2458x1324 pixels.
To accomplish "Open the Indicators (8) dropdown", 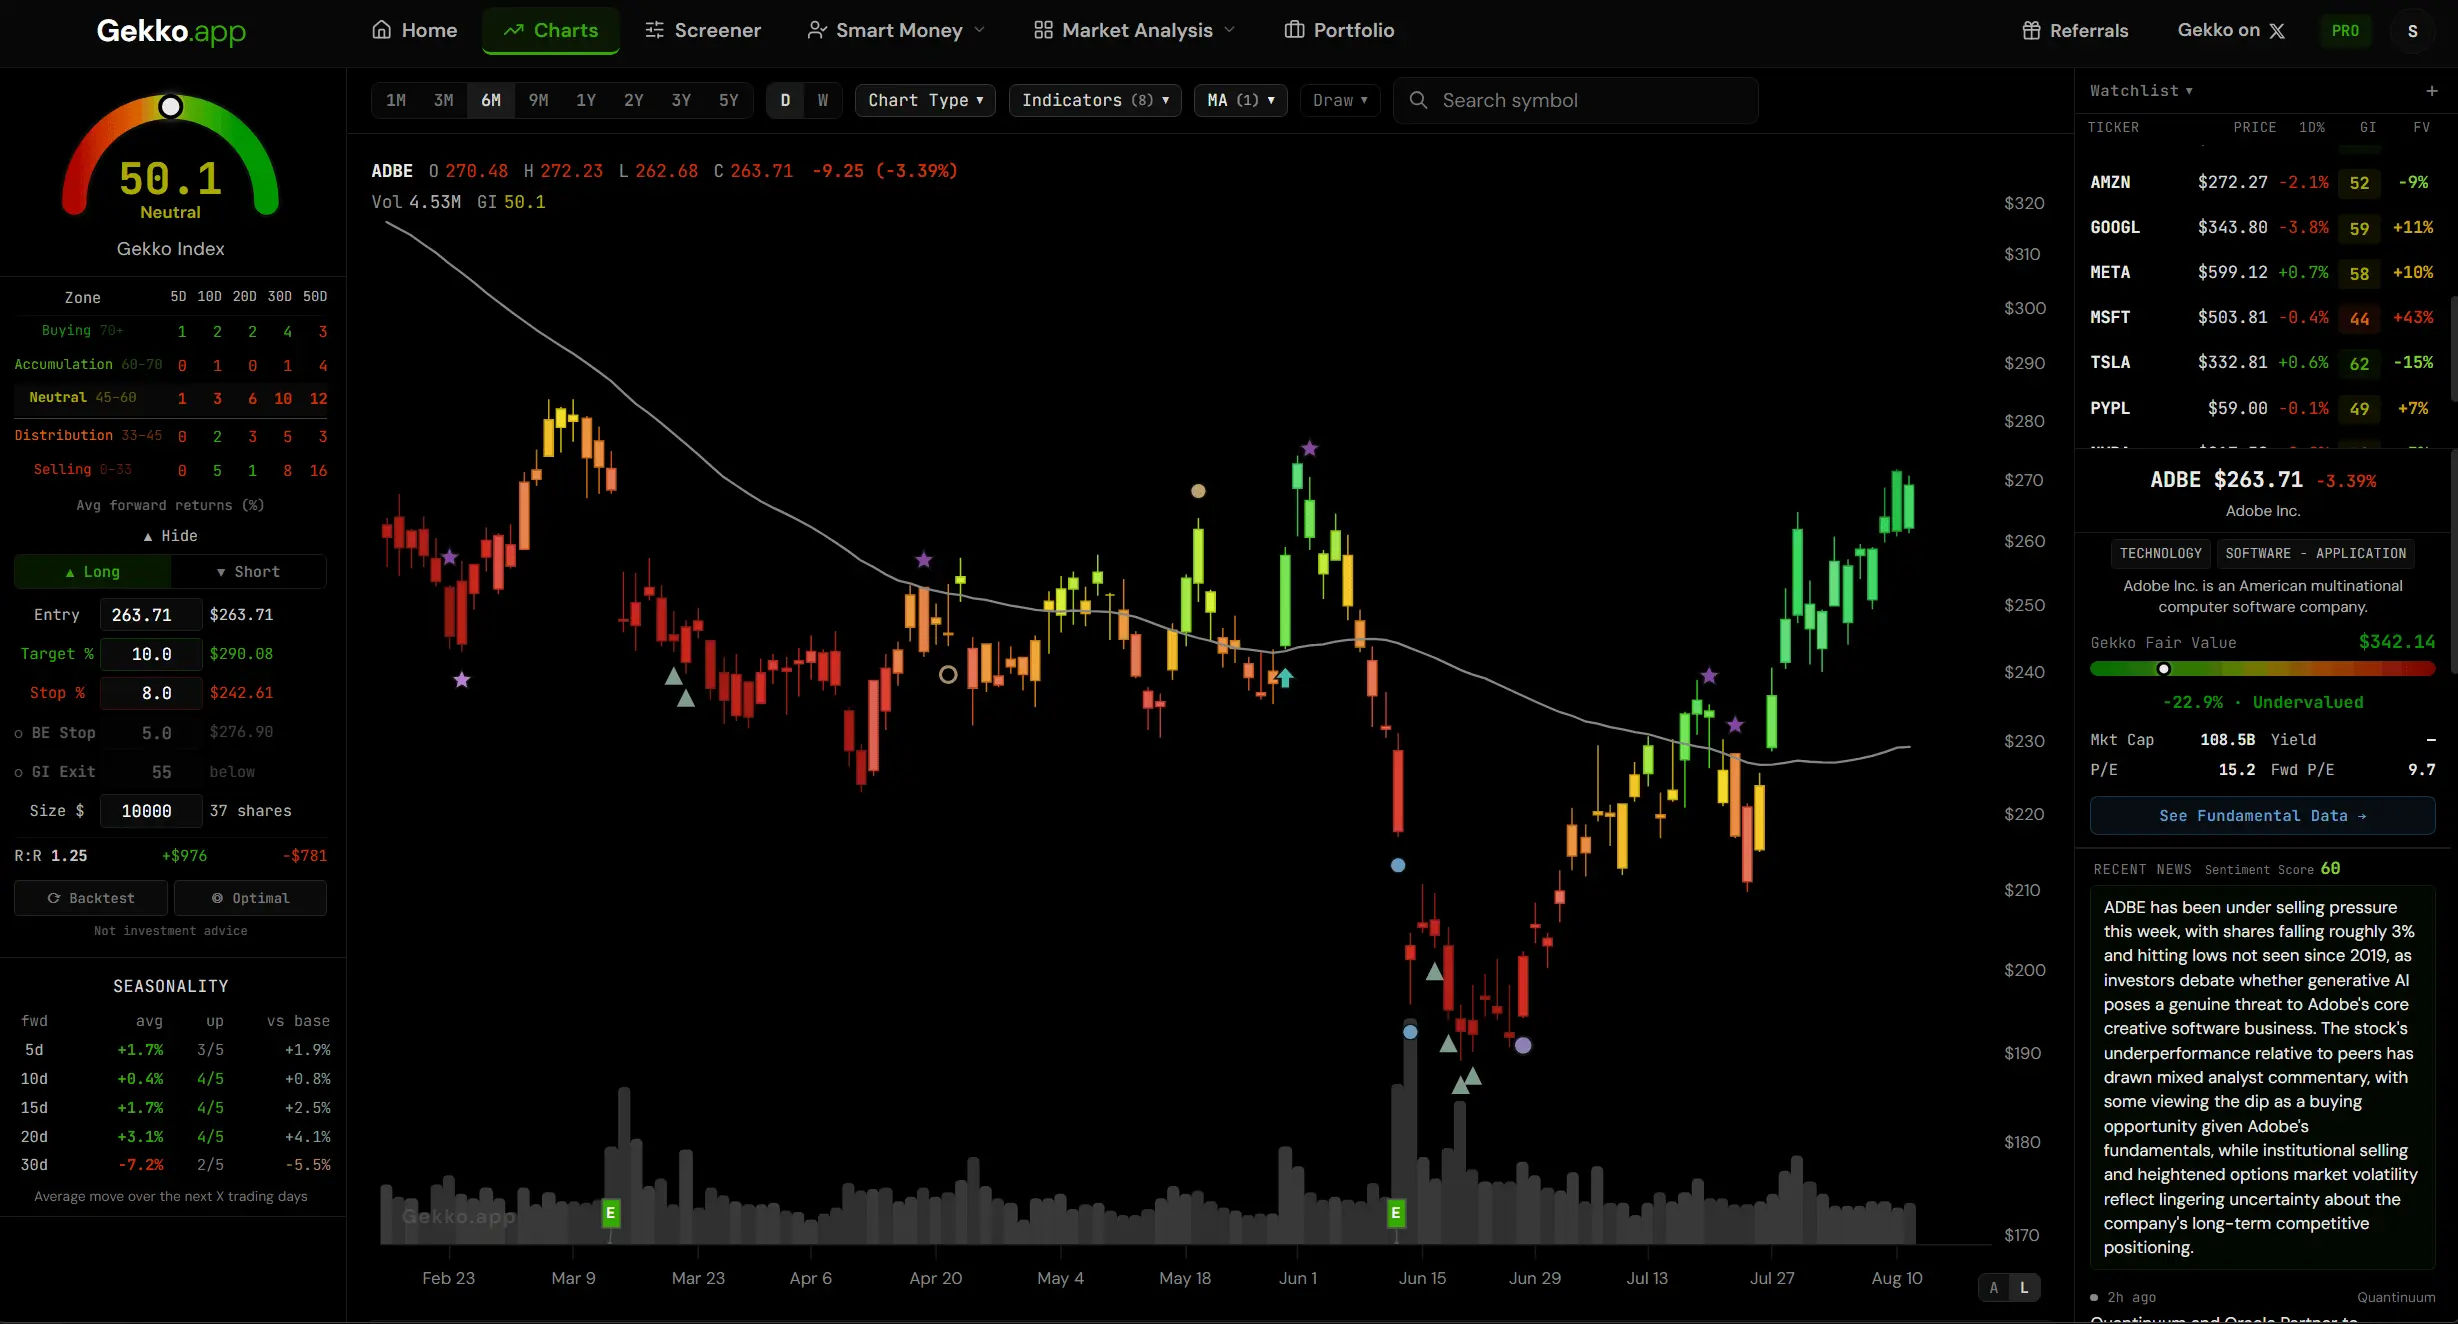I will click(1095, 100).
